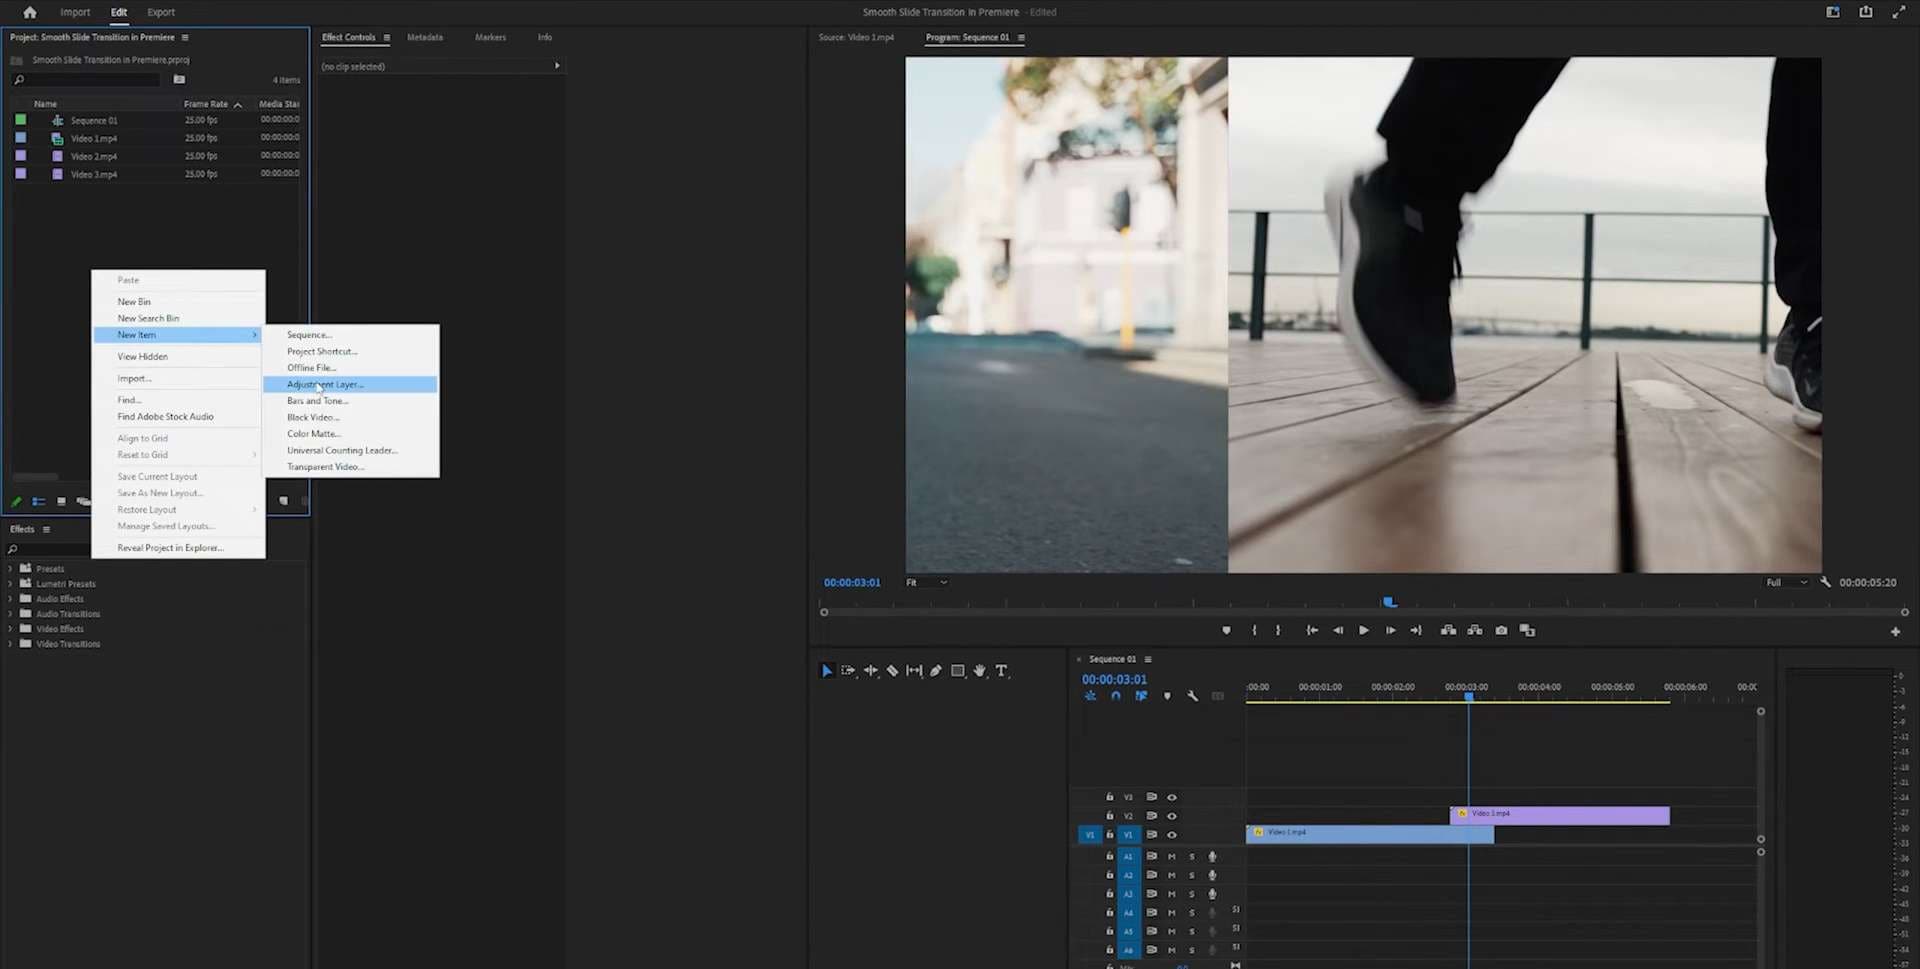Click the Home icon
This screenshot has width=1920, height=969.
[x=30, y=12]
